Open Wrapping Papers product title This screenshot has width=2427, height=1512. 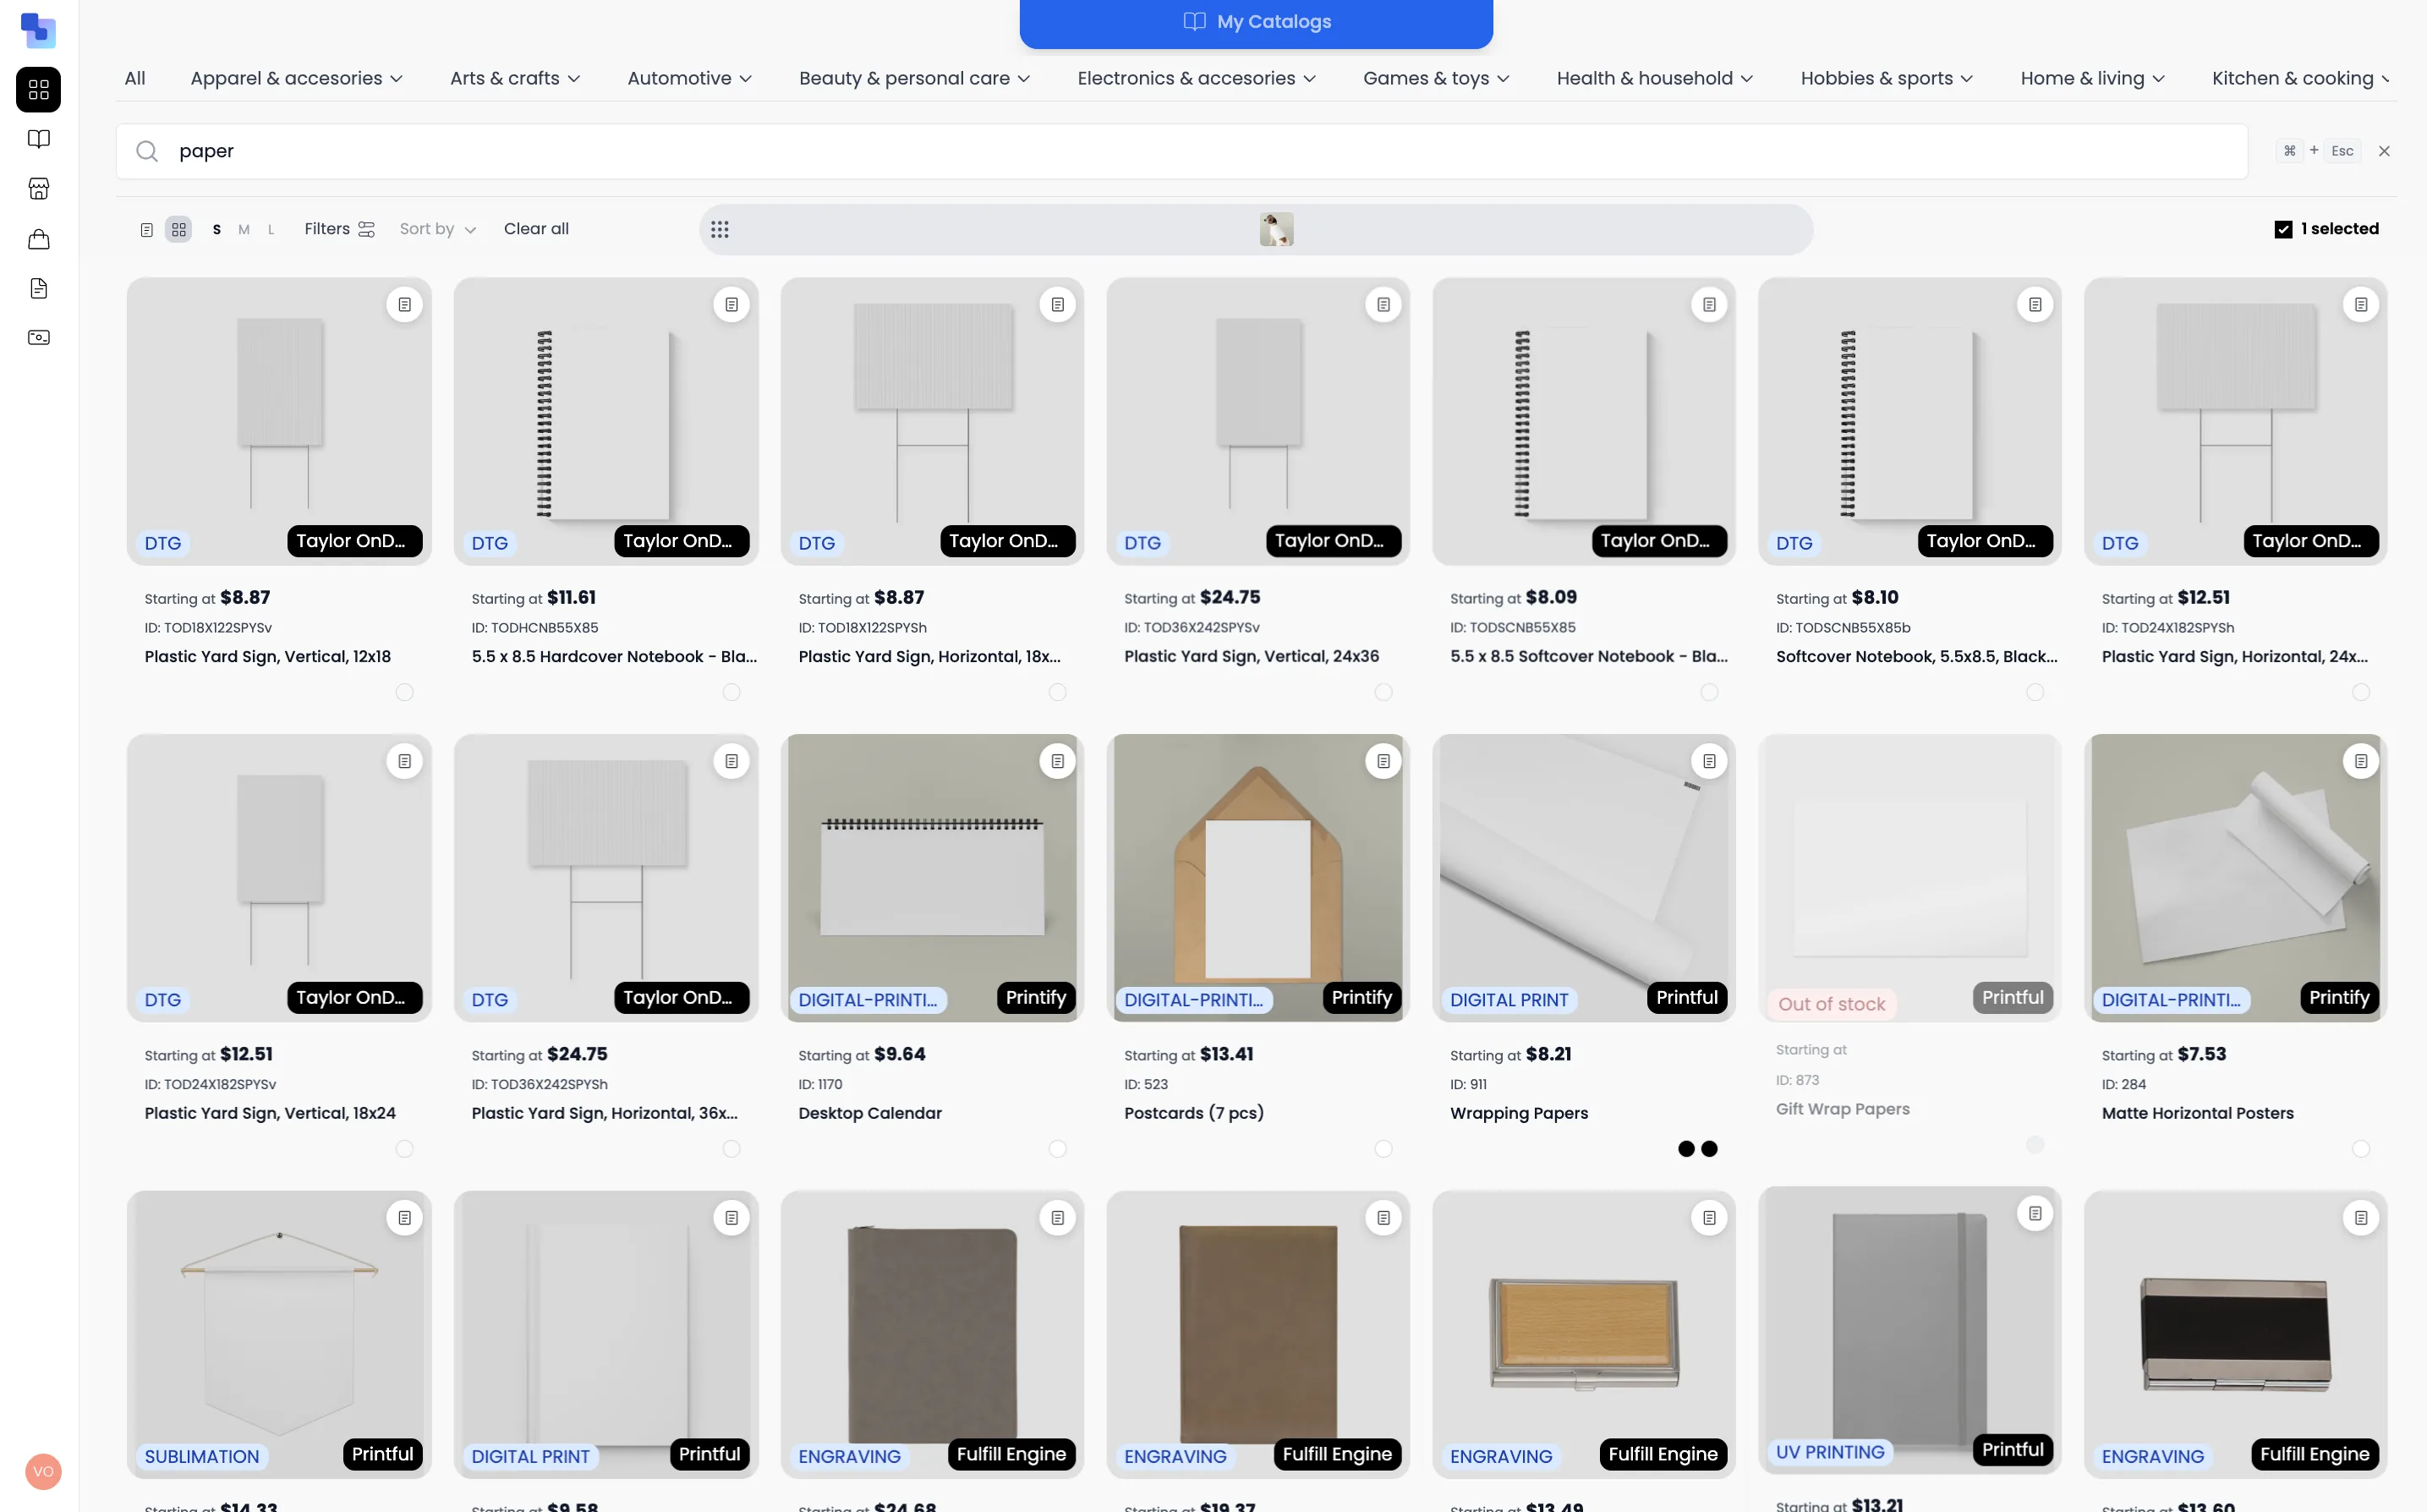pos(1518,1113)
